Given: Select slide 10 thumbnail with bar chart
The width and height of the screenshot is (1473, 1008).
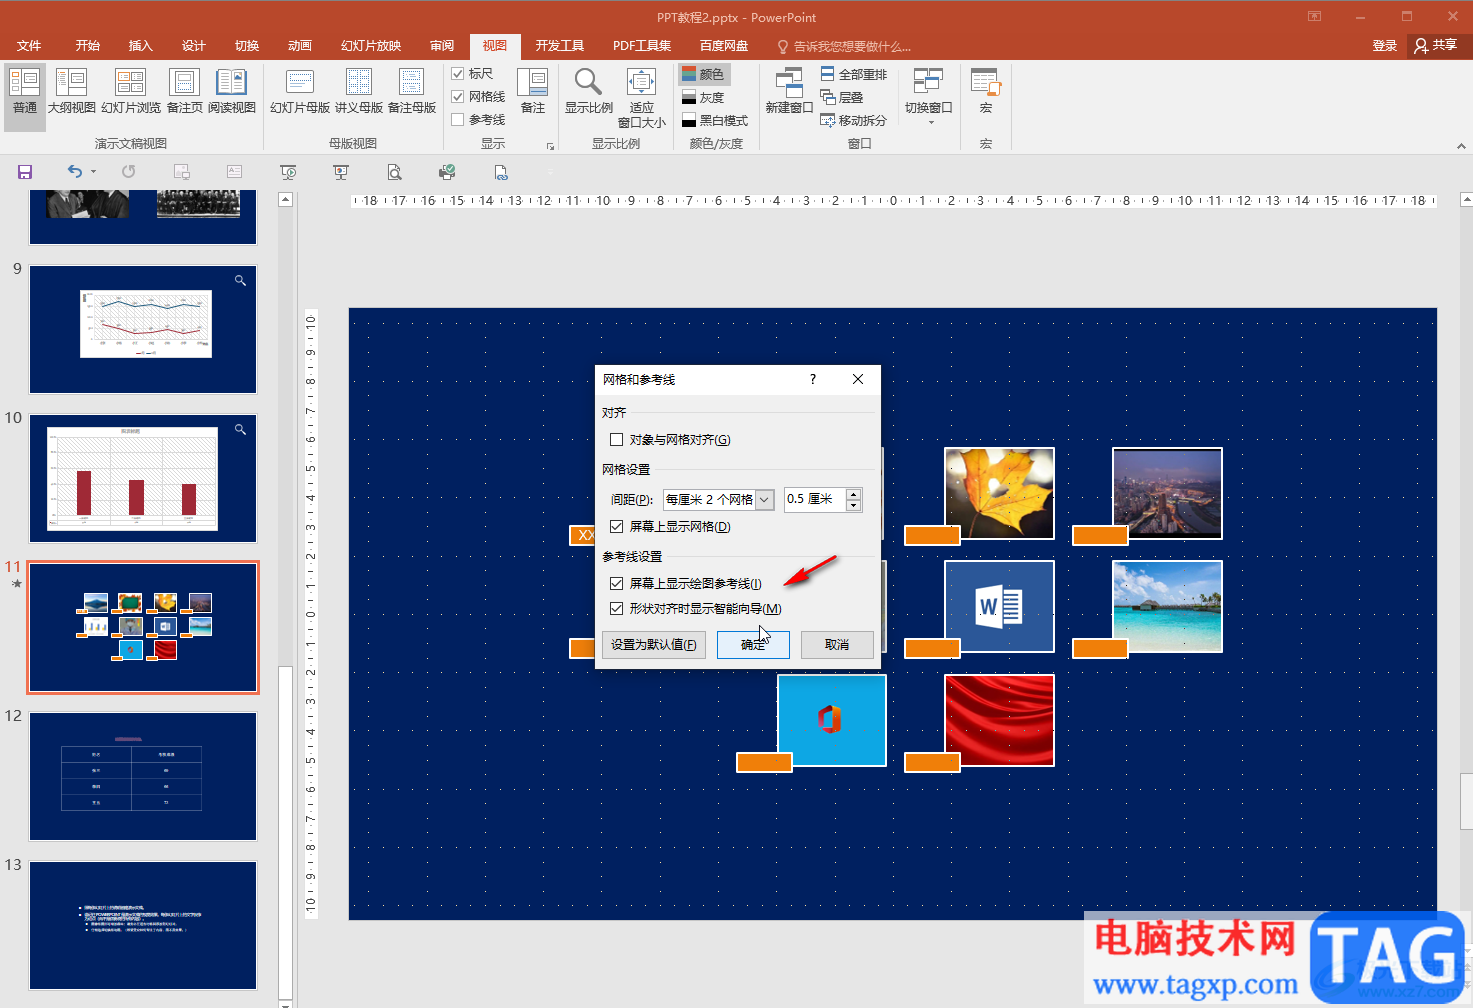Looking at the screenshot, I should point(143,478).
